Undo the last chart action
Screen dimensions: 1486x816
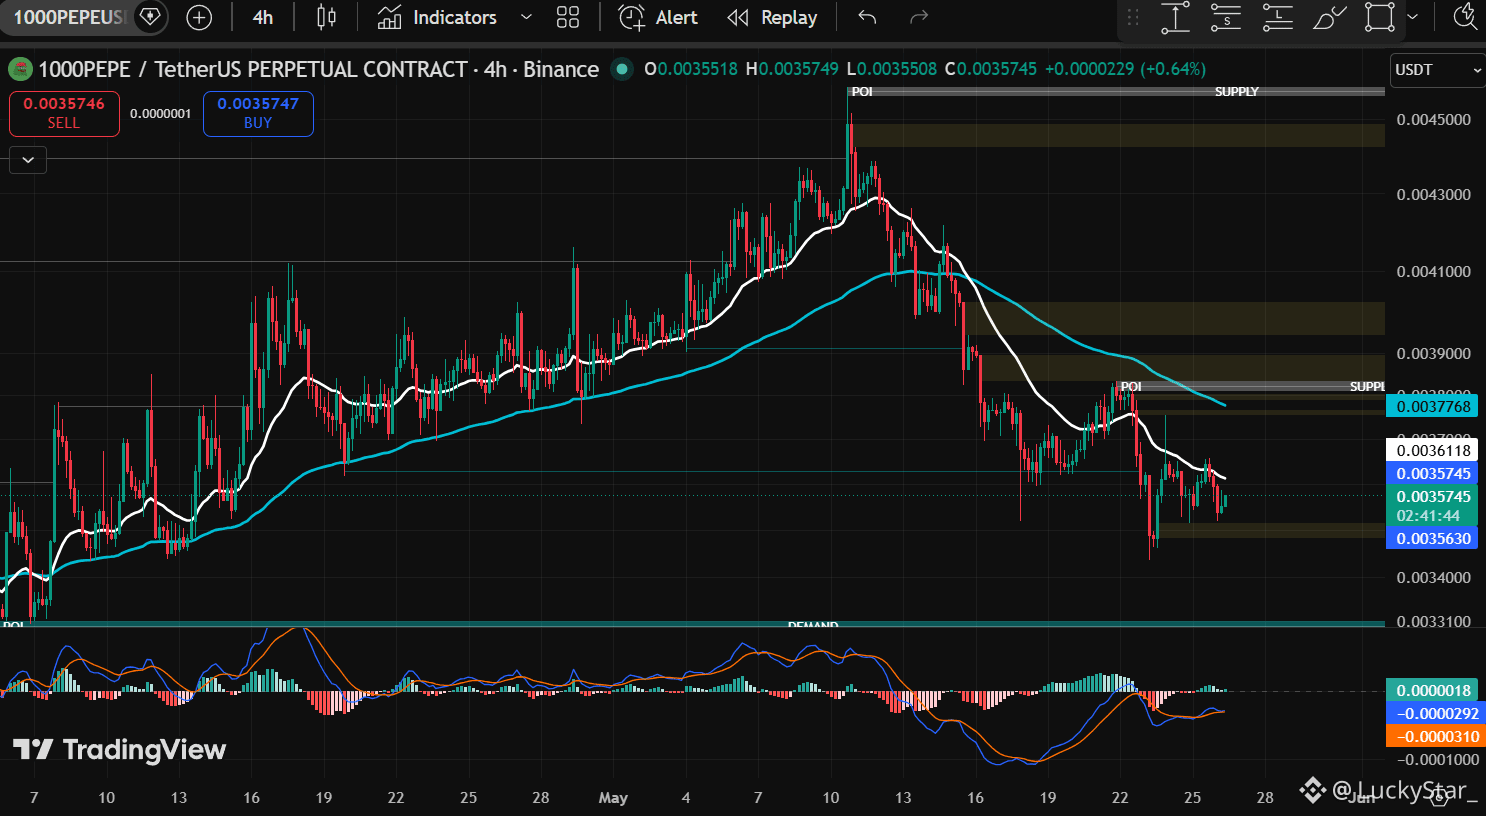click(x=867, y=17)
